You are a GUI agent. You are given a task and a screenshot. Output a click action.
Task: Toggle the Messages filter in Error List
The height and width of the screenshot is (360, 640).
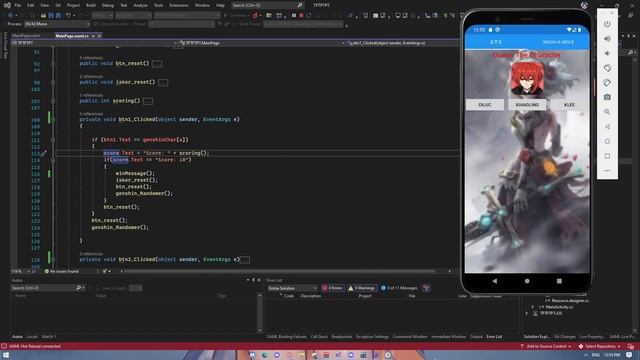(x=399, y=288)
